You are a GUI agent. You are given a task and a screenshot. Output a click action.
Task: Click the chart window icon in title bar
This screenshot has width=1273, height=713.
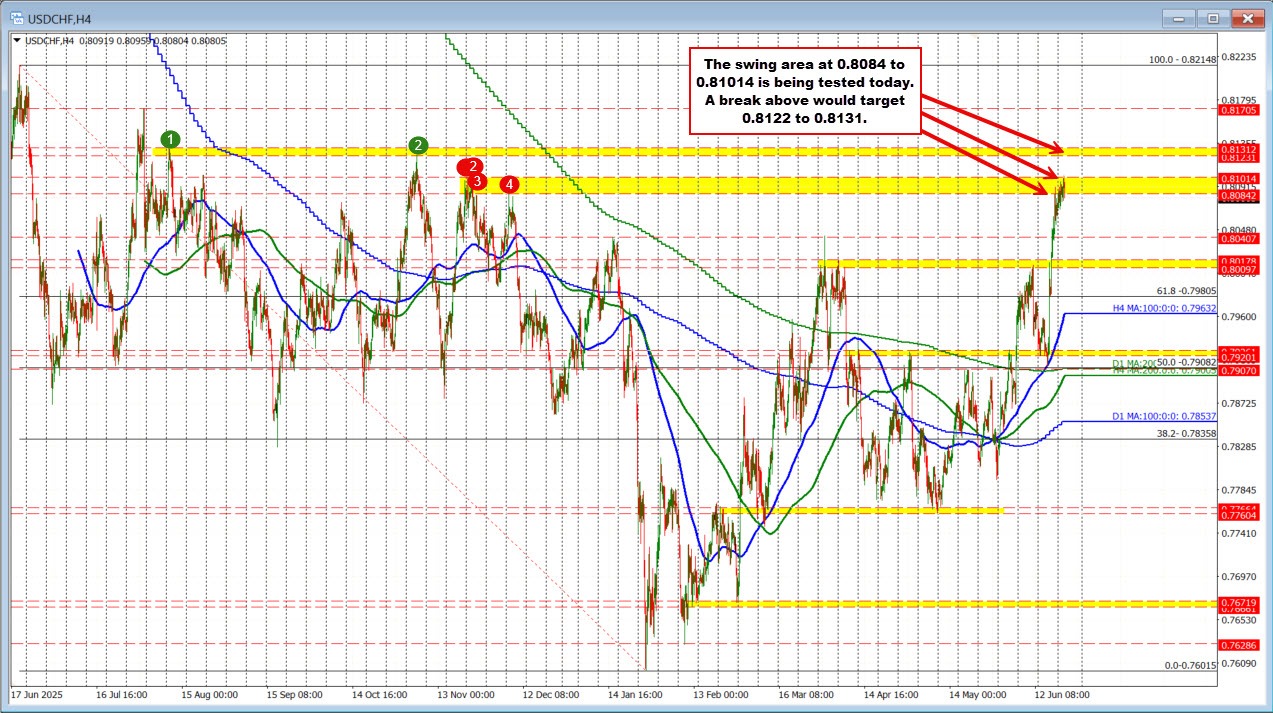(x=17, y=17)
